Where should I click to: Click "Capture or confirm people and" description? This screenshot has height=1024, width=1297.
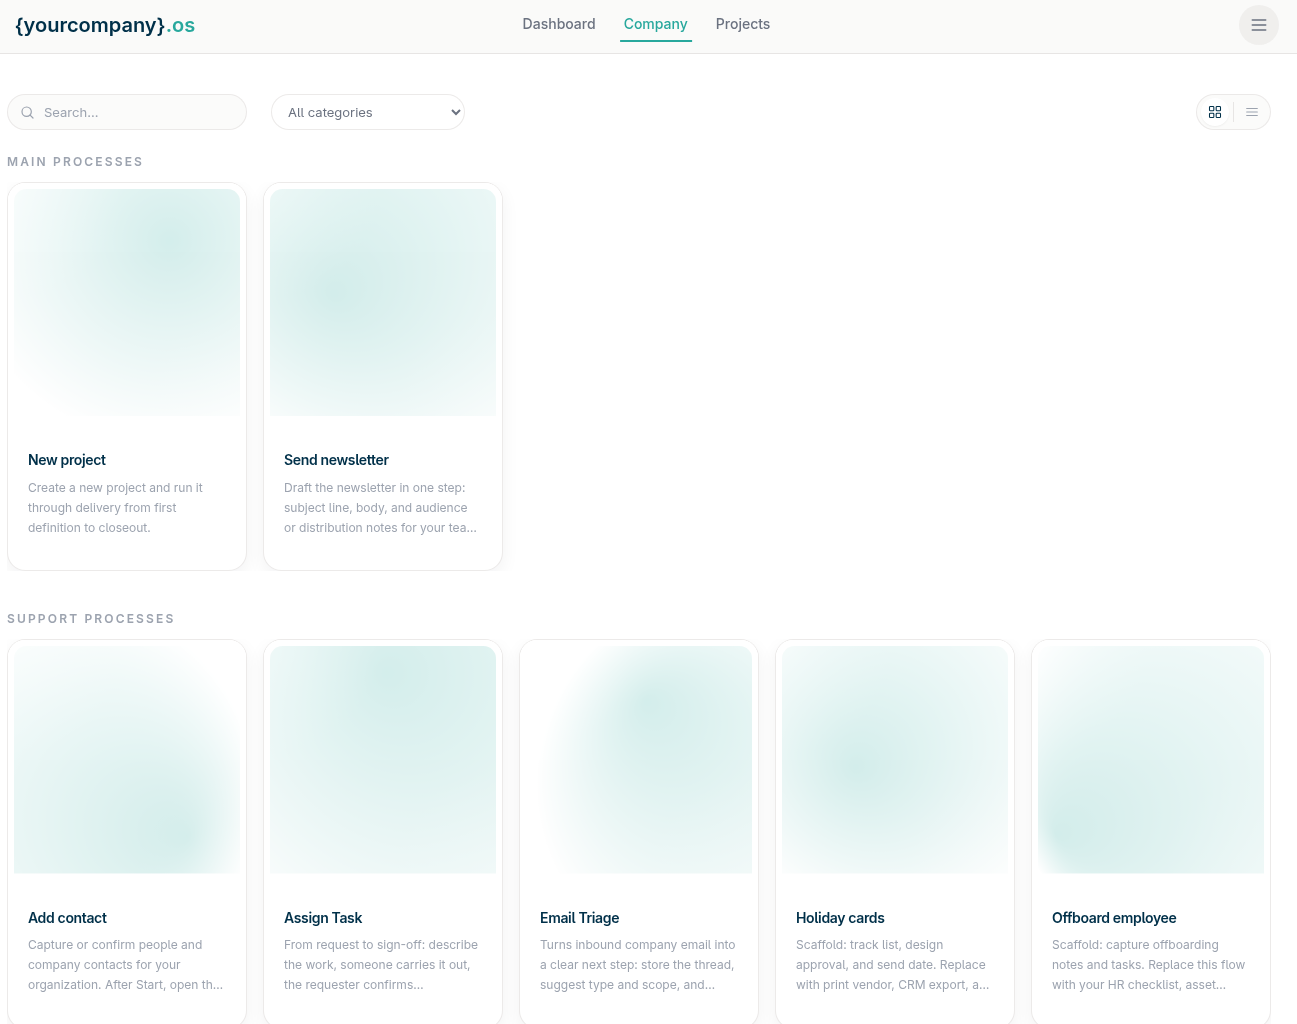tap(125, 965)
